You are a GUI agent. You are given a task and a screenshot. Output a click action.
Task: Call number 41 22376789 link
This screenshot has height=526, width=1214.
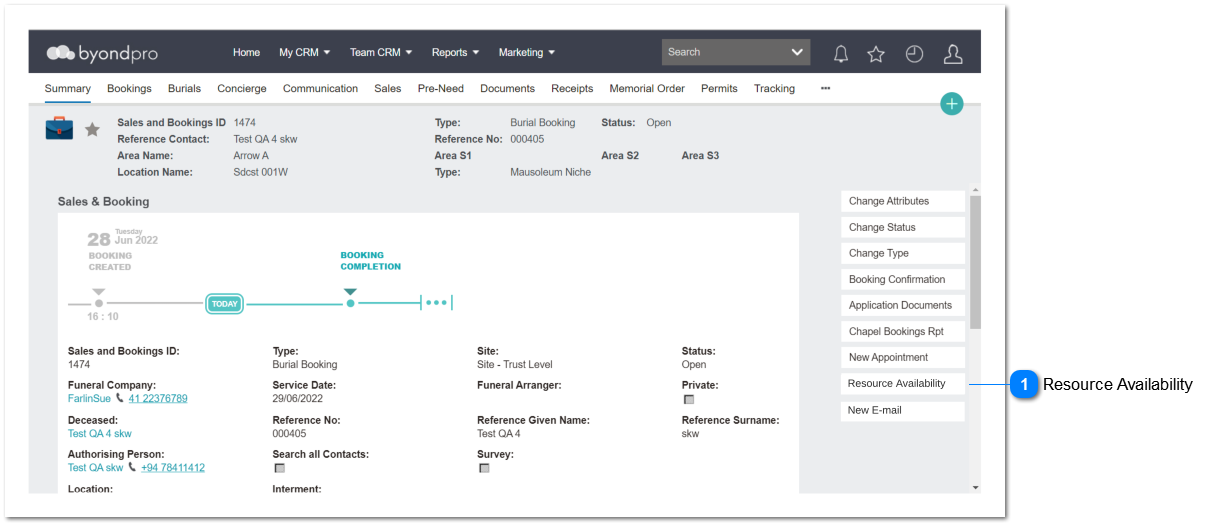coord(158,398)
